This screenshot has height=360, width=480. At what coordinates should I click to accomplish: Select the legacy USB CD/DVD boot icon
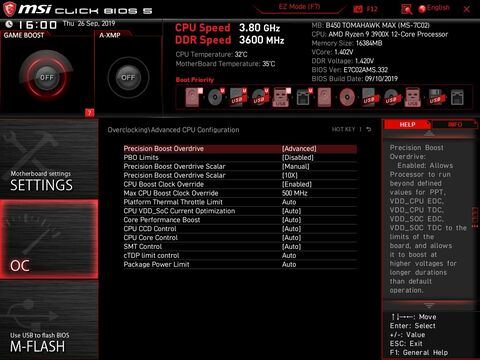pyautogui.click(x=391, y=97)
